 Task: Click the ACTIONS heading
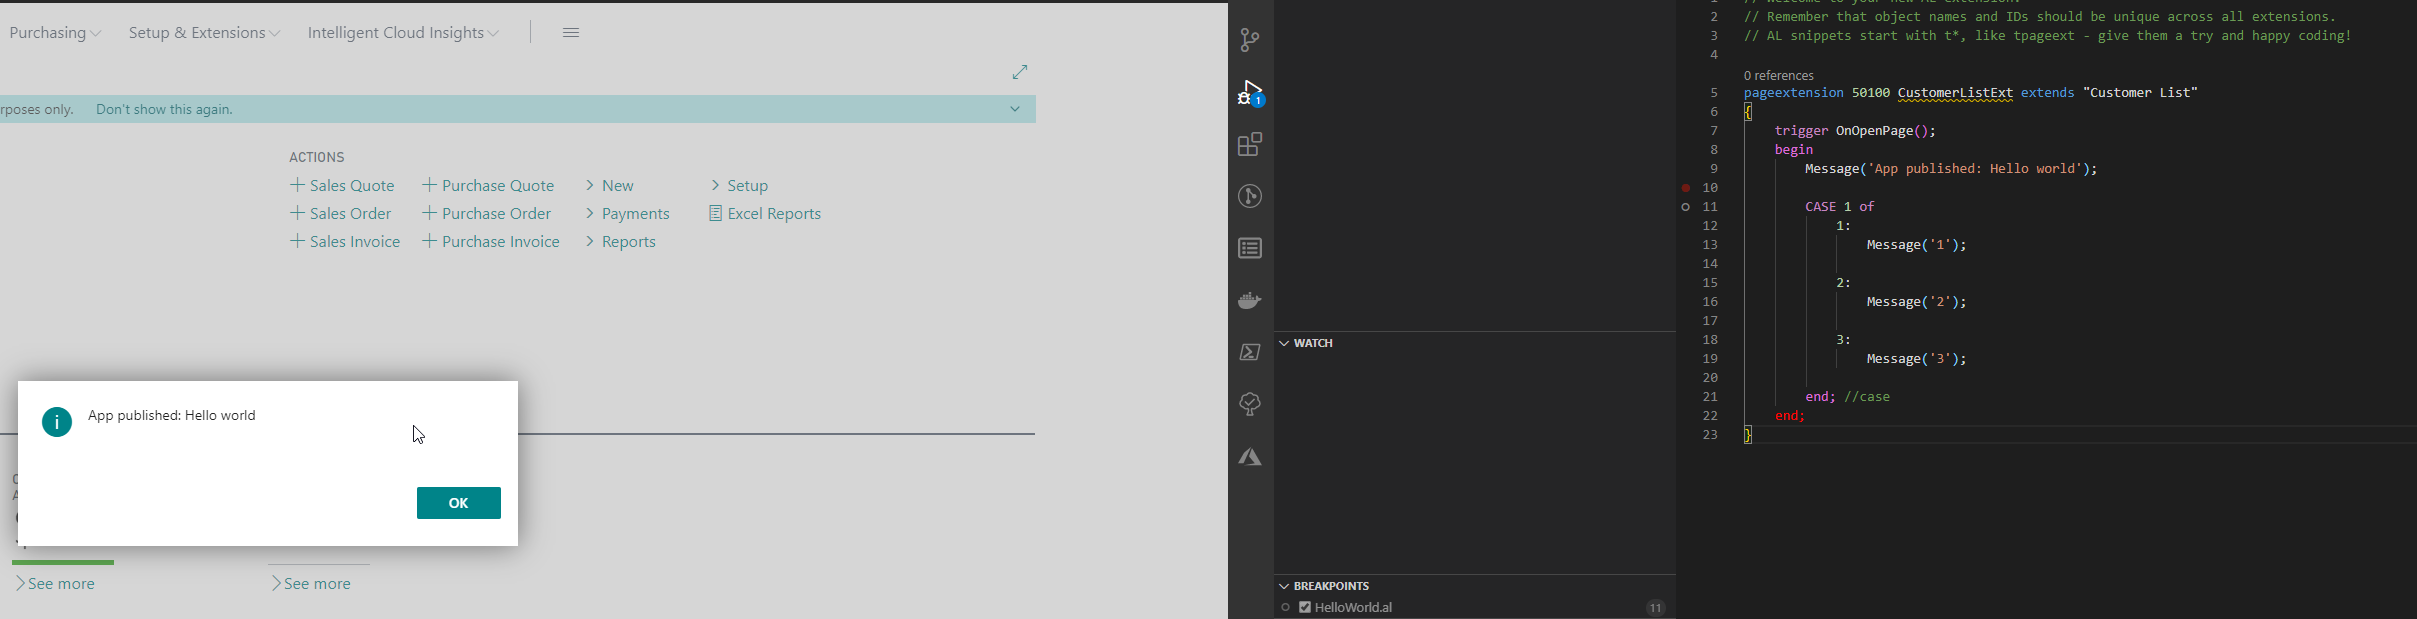coord(316,157)
